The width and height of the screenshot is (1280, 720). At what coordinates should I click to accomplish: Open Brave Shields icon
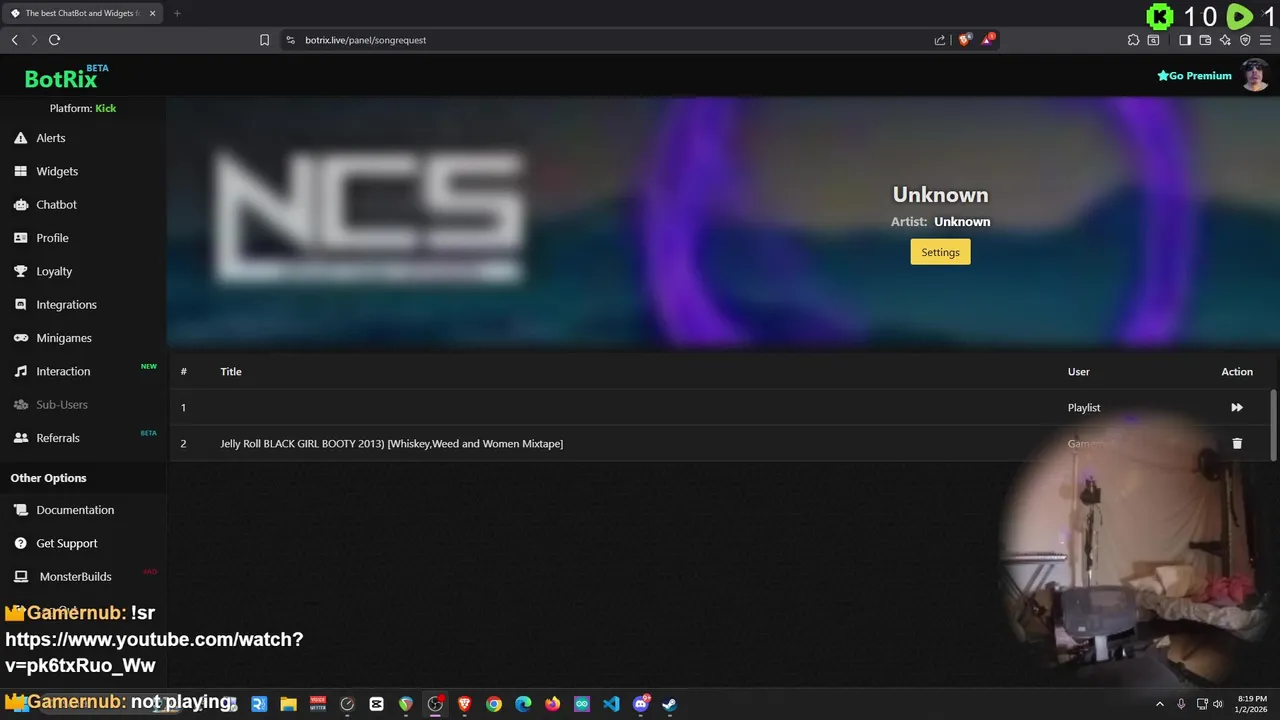click(x=965, y=40)
